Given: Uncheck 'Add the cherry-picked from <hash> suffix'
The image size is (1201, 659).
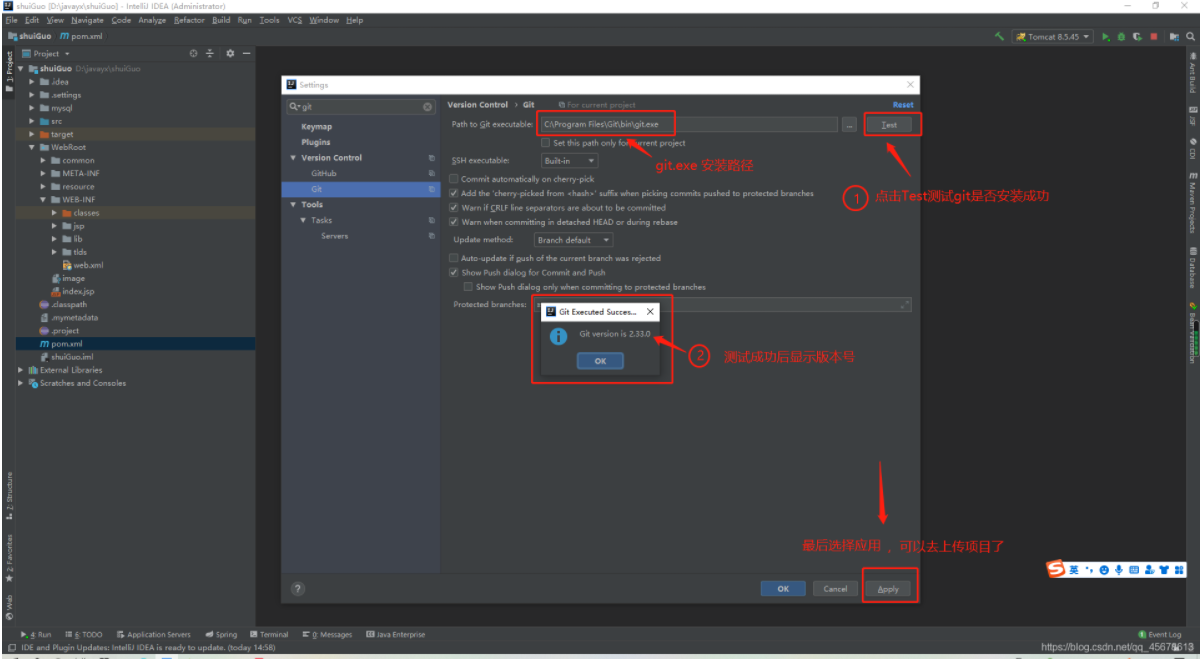Looking at the screenshot, I should tap(454, 193).
